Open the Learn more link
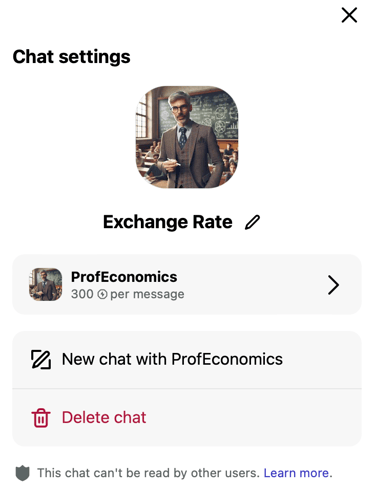 point(296,473)
